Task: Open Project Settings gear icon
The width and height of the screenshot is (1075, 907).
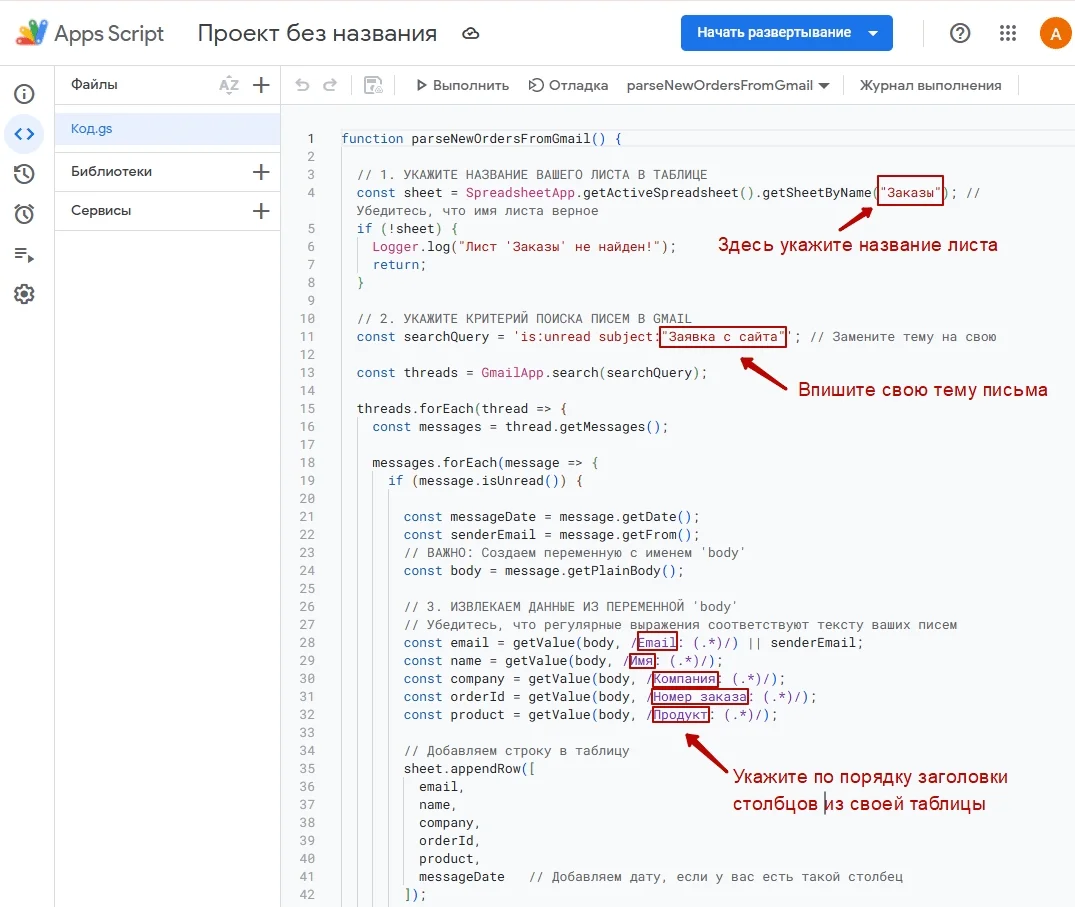Action: [24, 294]
